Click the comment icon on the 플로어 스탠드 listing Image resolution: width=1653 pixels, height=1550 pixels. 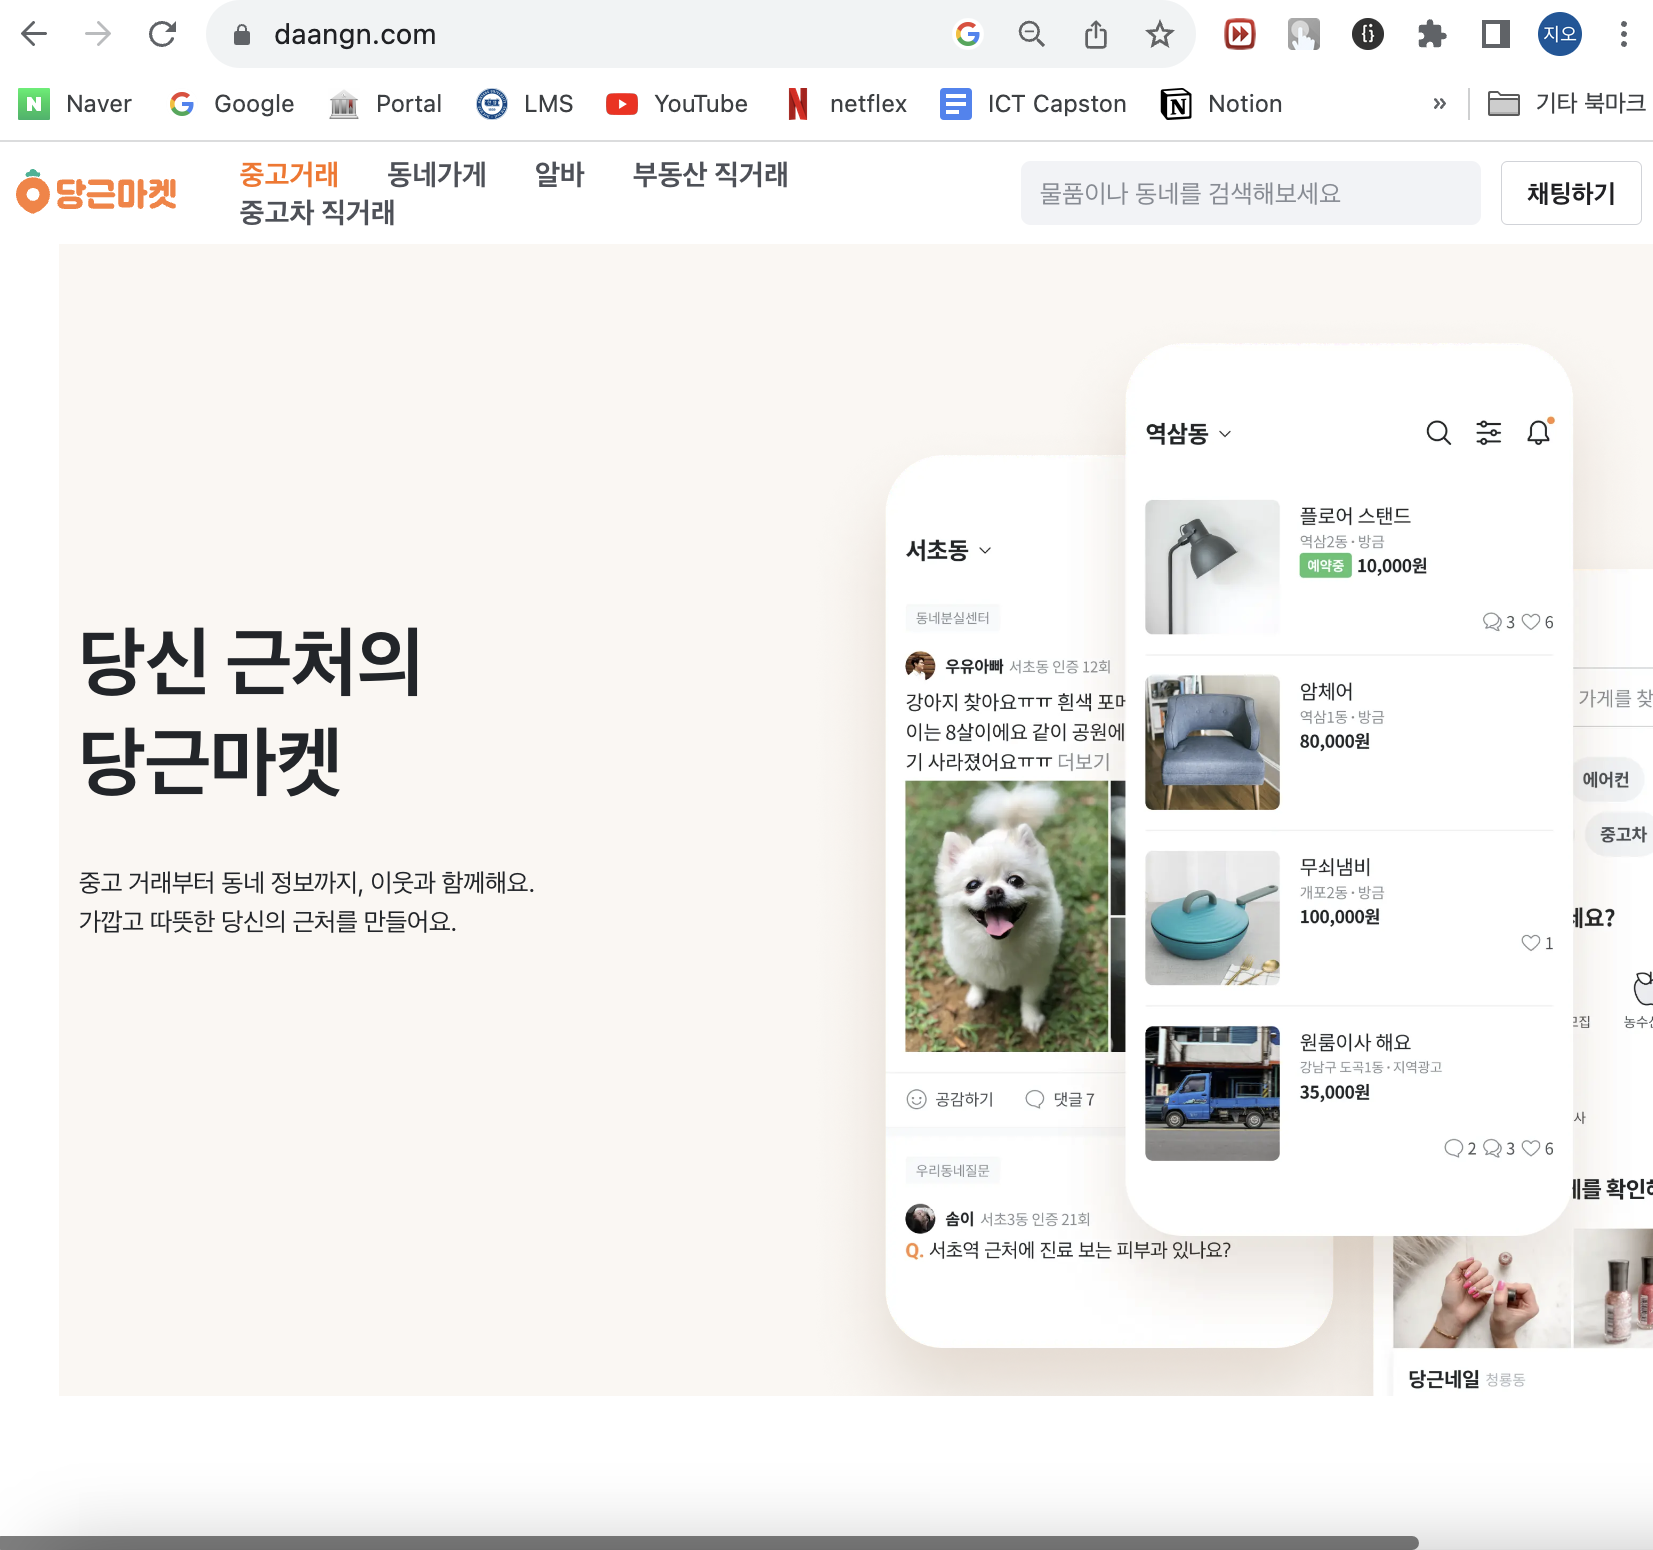(1492, 622)
